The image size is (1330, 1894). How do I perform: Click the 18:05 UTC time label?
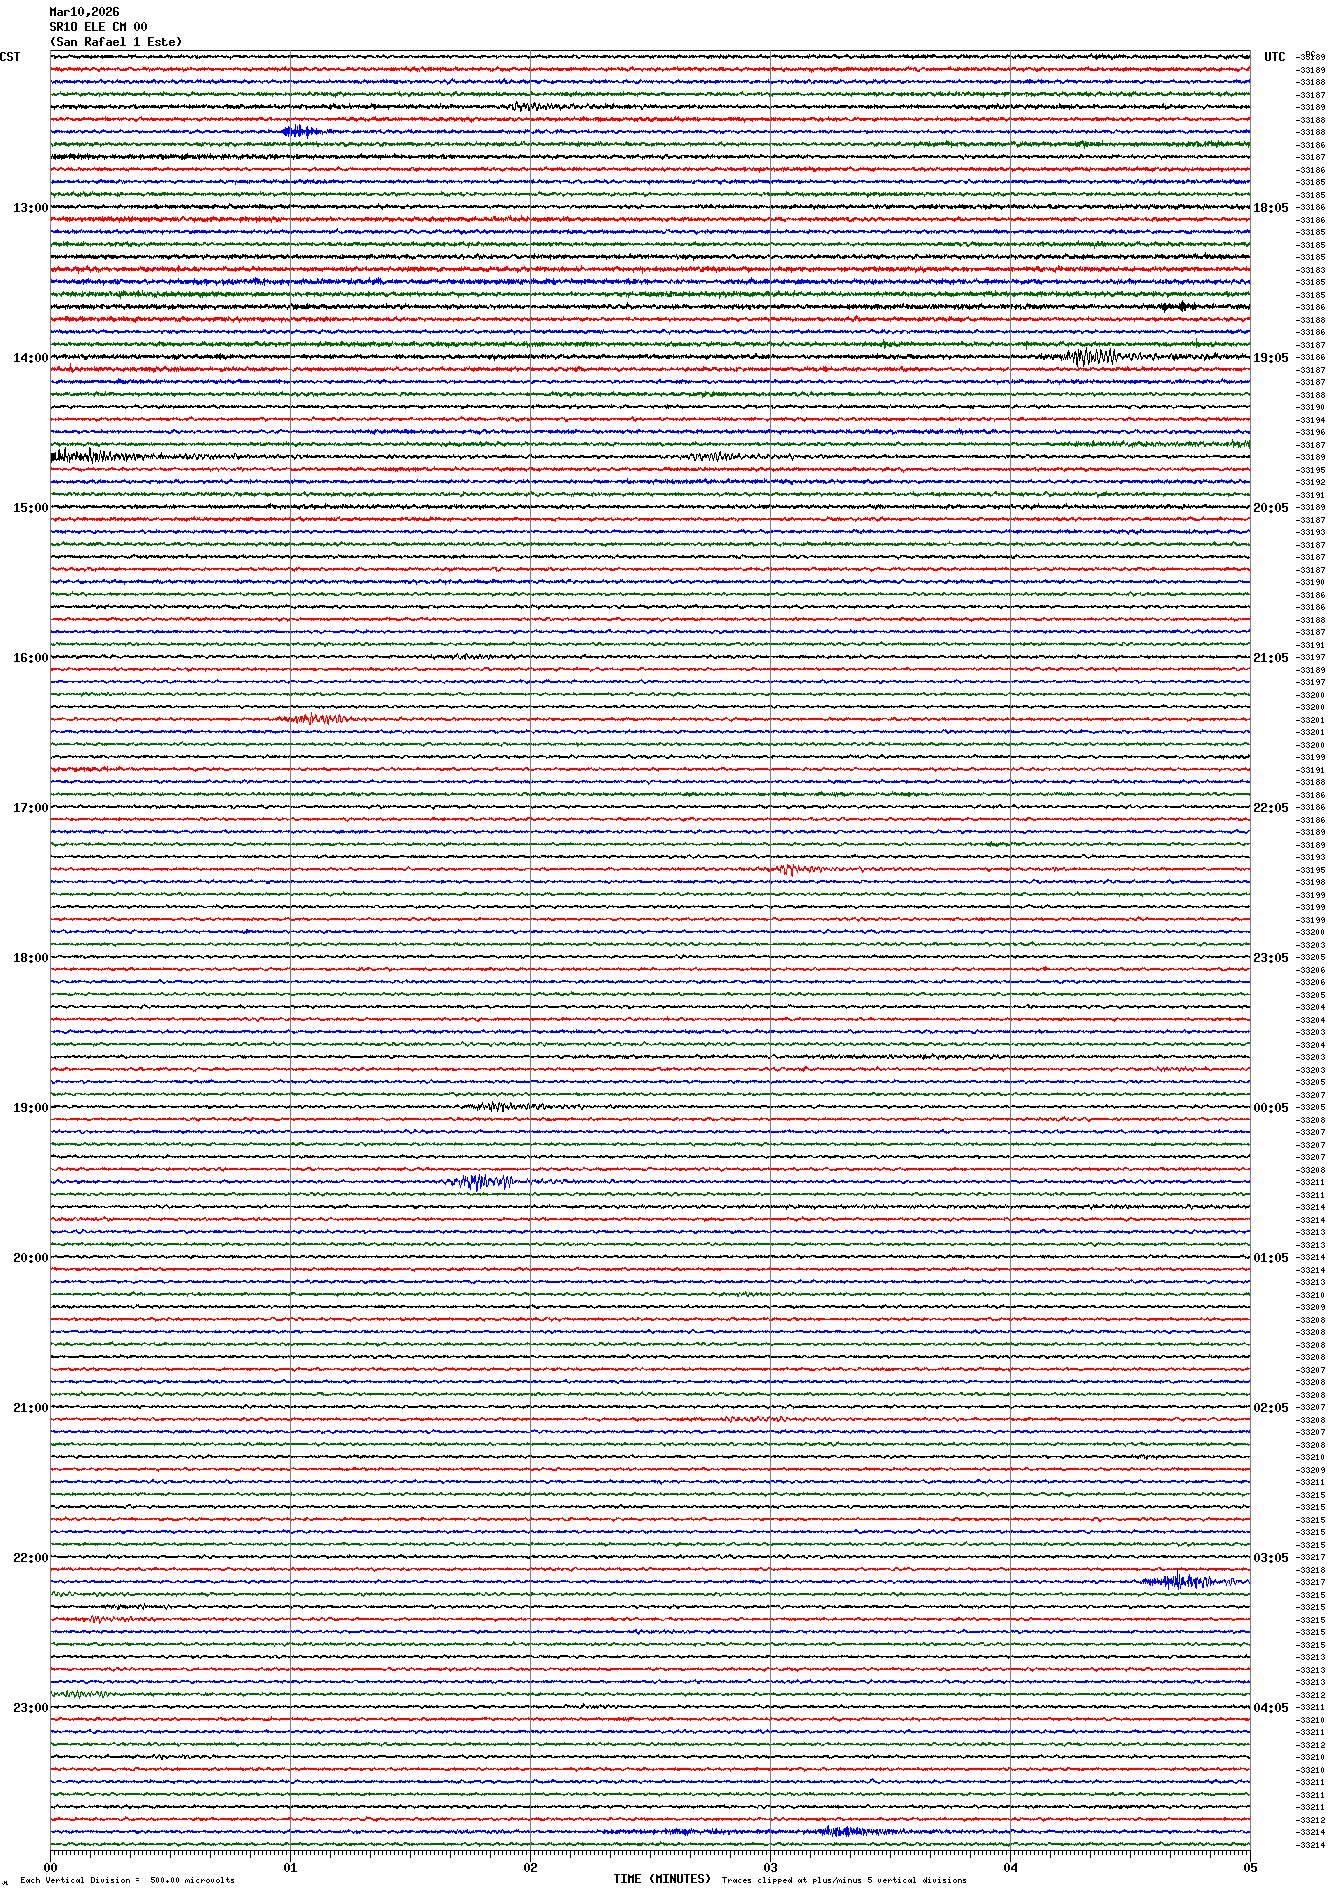click(x=1270, y=208)
